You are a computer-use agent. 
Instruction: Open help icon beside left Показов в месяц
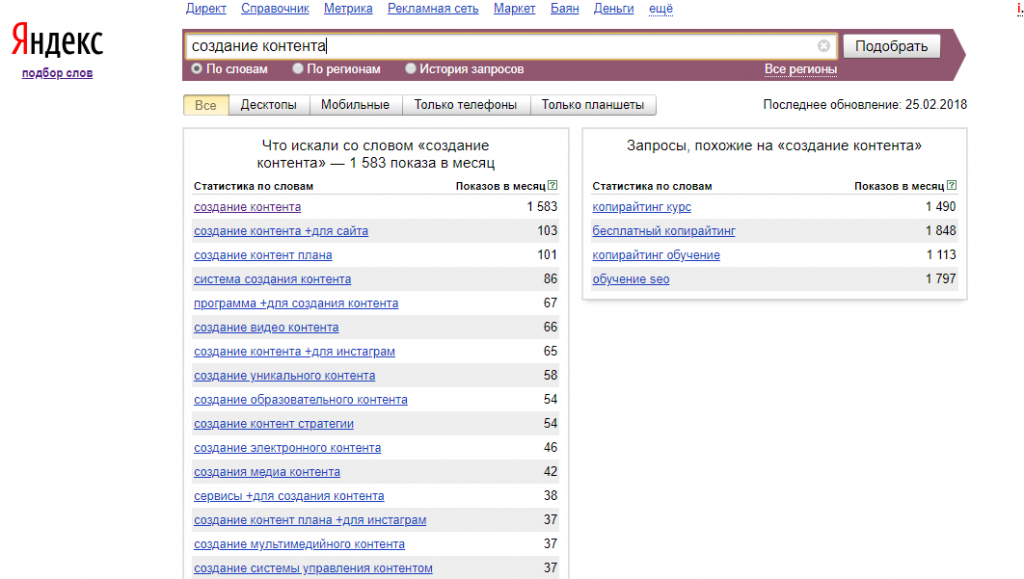552,185
